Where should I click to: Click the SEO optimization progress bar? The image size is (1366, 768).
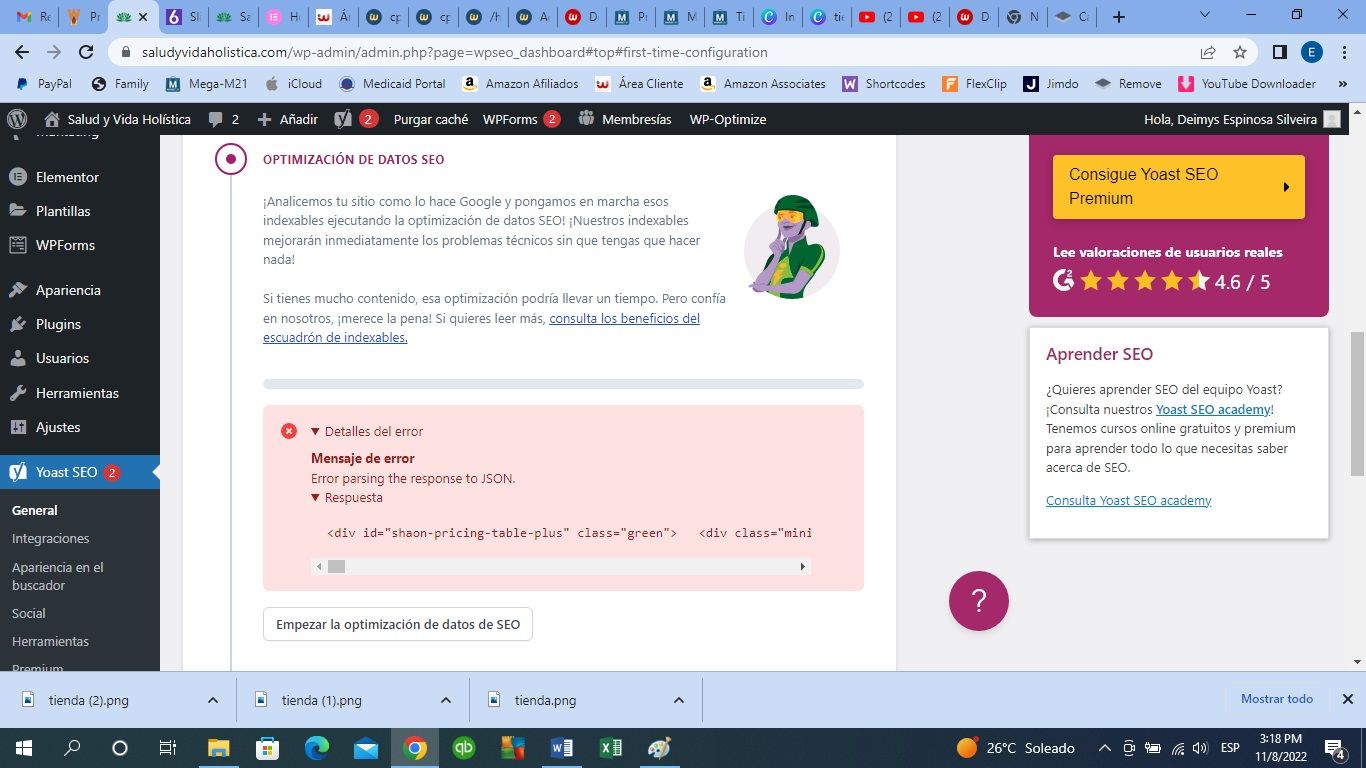563,384
